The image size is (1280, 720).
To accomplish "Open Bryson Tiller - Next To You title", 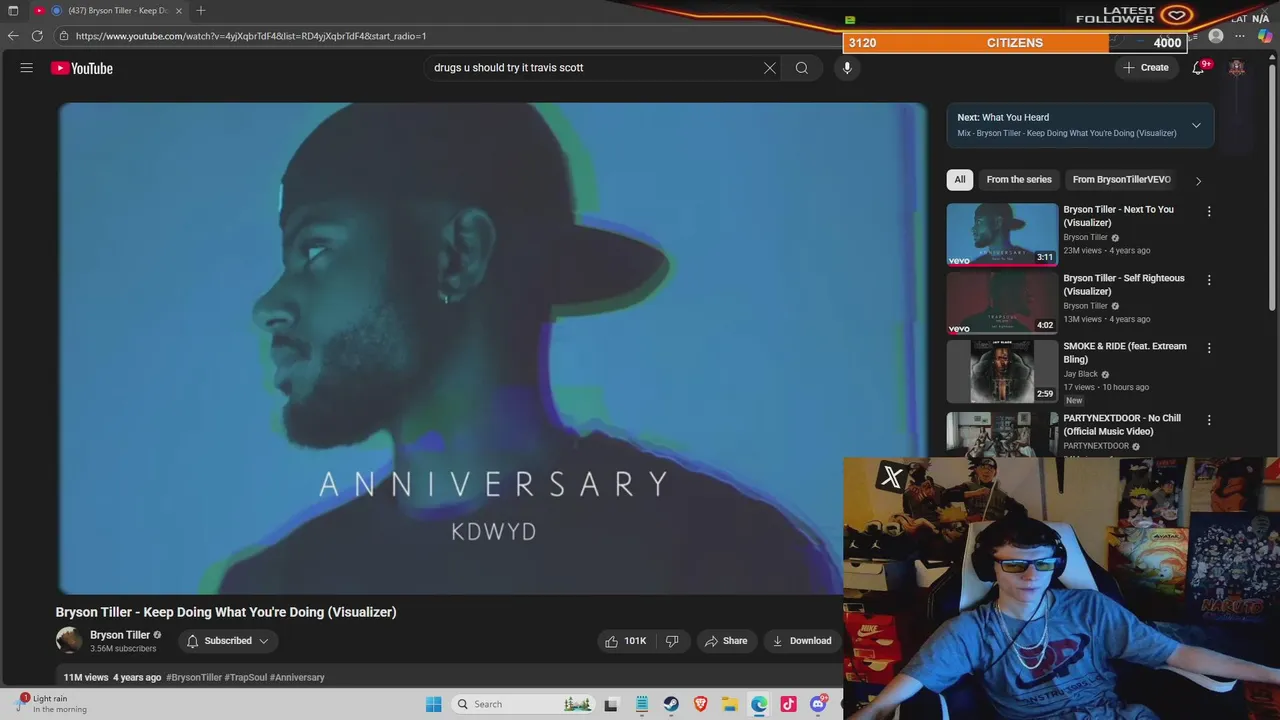I will tap(1118, 216).
